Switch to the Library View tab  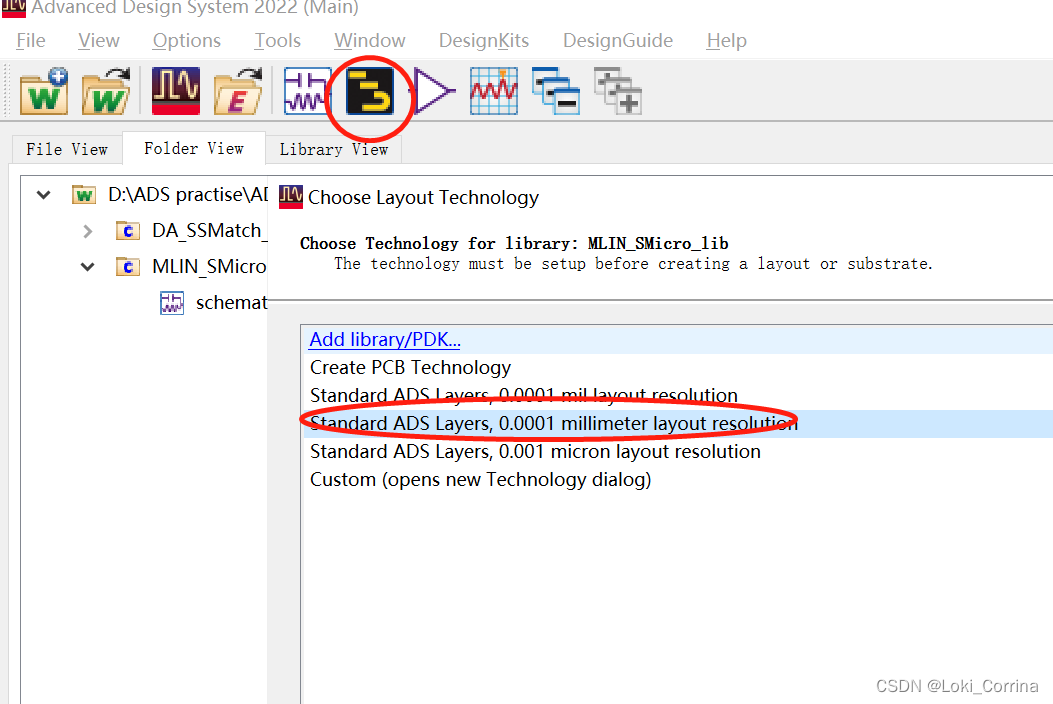334,149
